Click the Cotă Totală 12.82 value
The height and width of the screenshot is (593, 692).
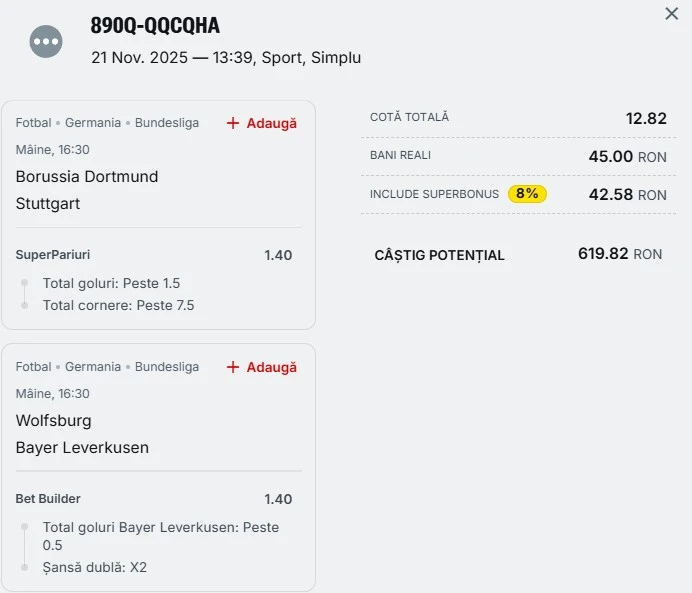point(646,118)
